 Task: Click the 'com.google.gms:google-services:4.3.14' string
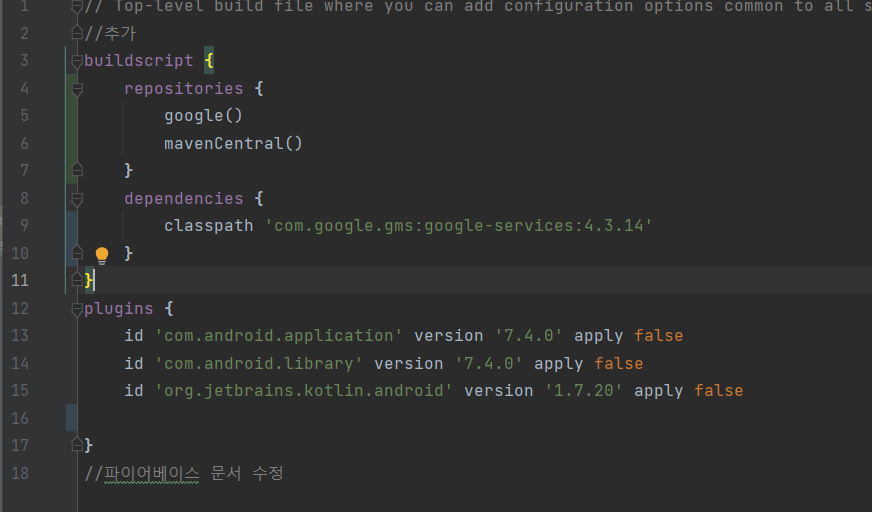click(x=458, y=226)
